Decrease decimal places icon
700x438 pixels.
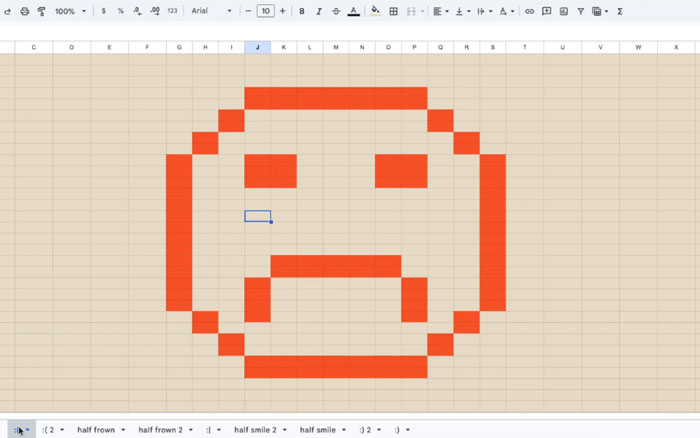click(x=138, y=11)
